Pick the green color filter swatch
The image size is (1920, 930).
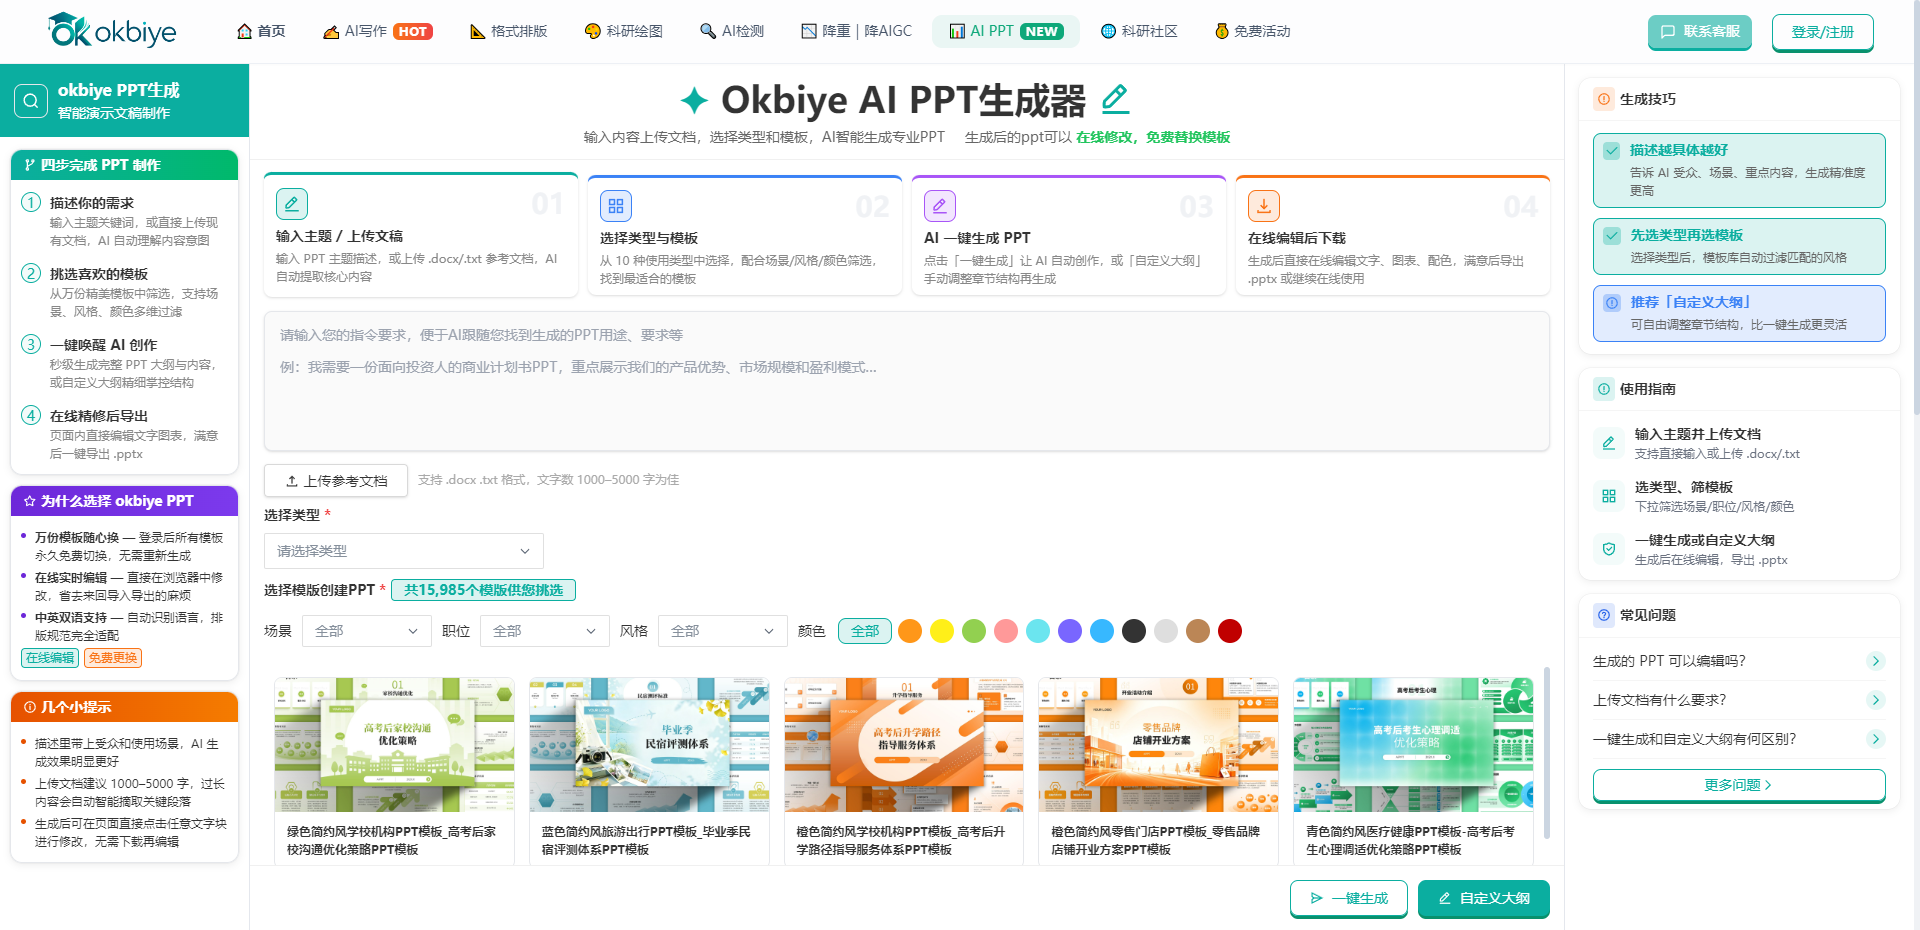pos(974,631)
